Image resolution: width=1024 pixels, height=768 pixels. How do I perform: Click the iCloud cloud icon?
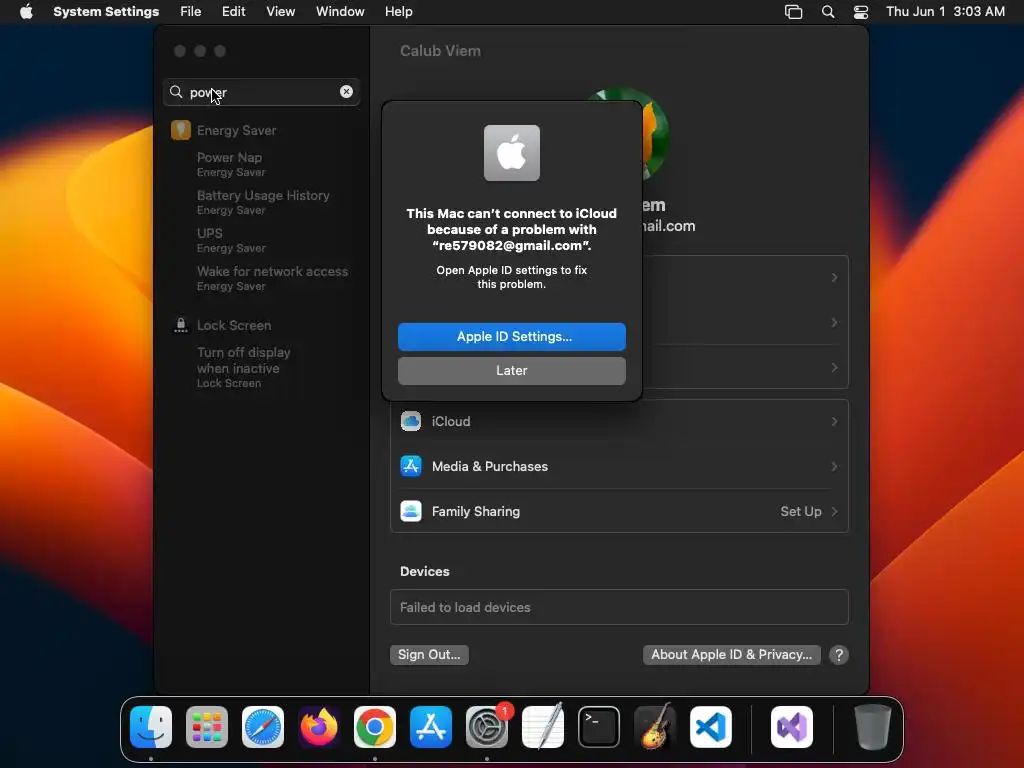click(411, 421)
